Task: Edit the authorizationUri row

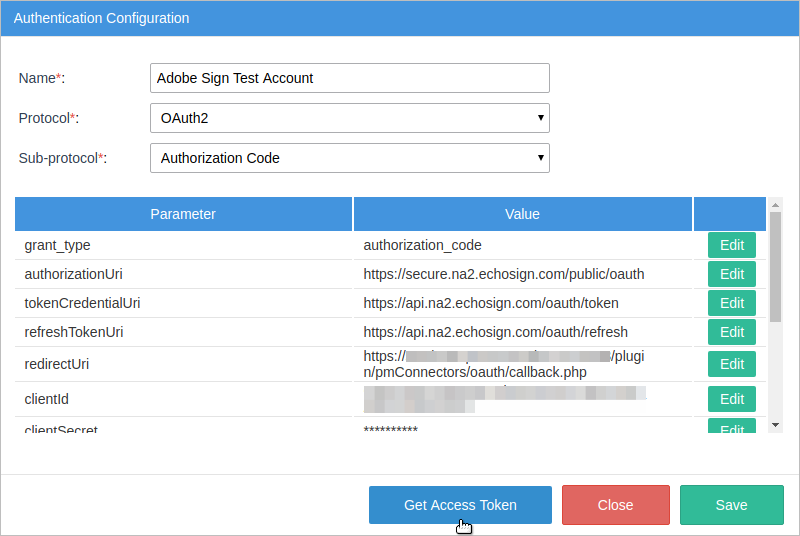Action: click(x=731, y=274)
